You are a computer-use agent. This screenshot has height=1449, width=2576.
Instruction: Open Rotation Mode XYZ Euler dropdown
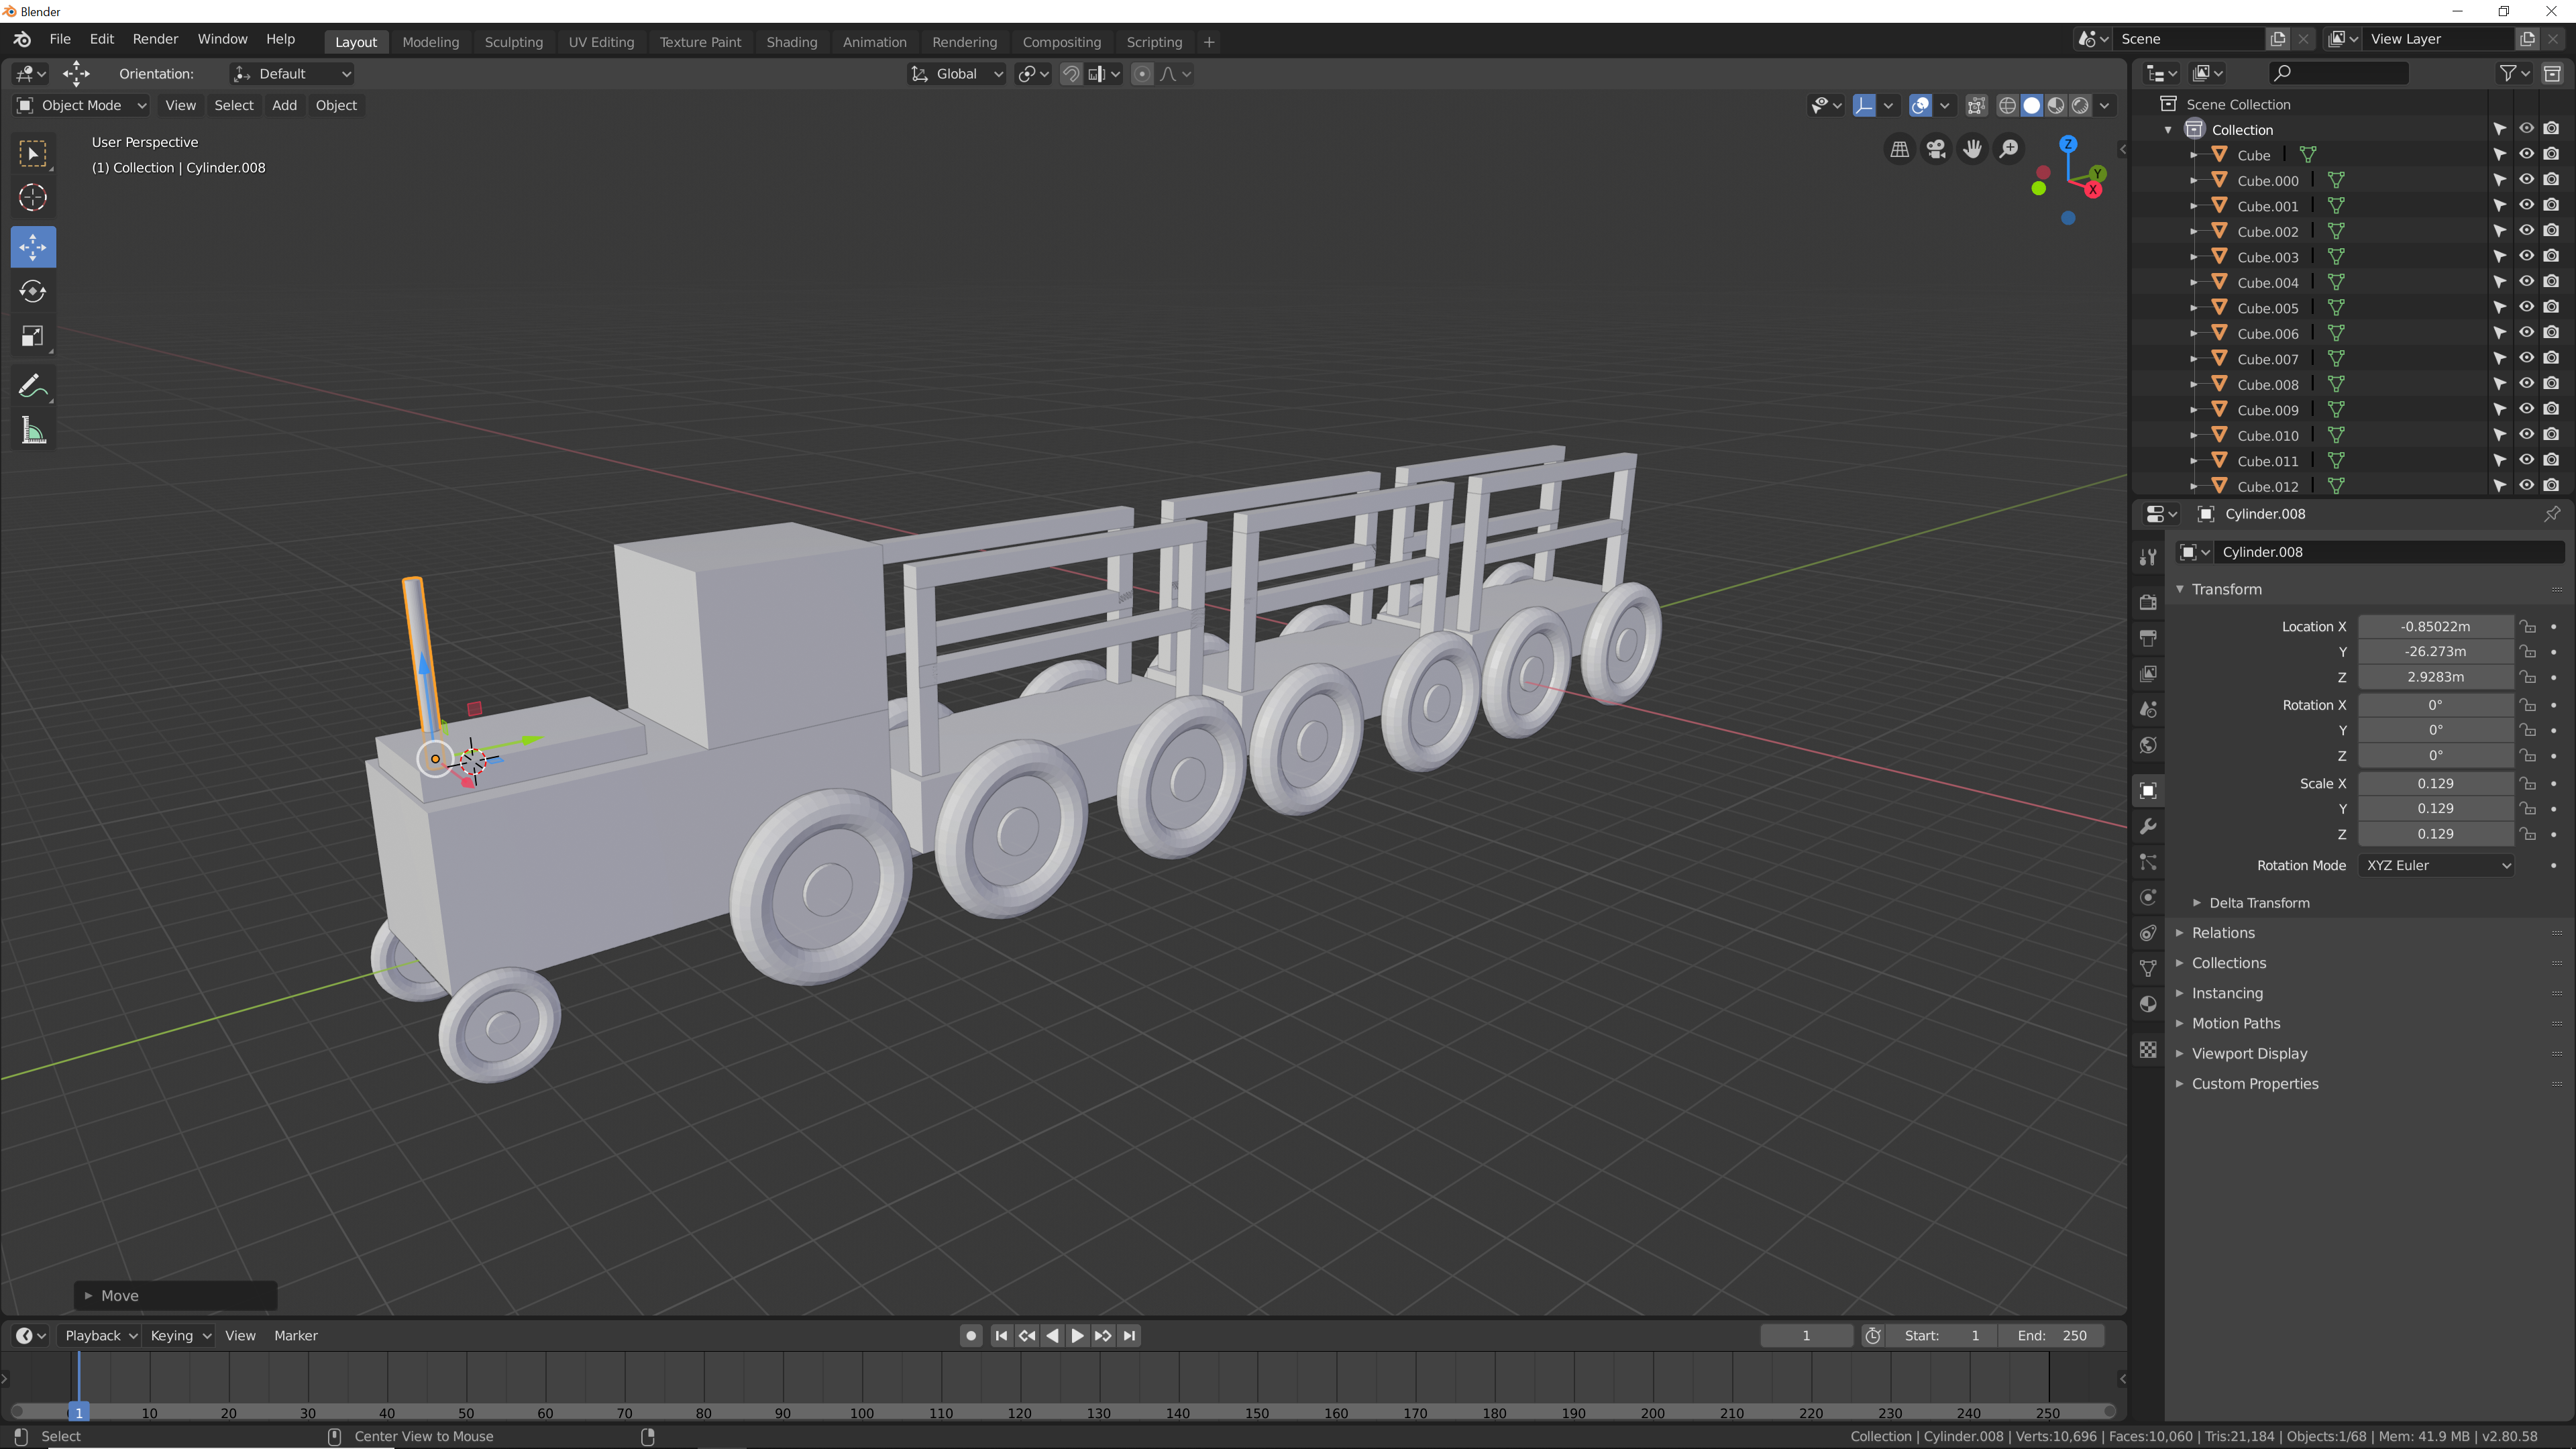click(x=2436, y=865)
